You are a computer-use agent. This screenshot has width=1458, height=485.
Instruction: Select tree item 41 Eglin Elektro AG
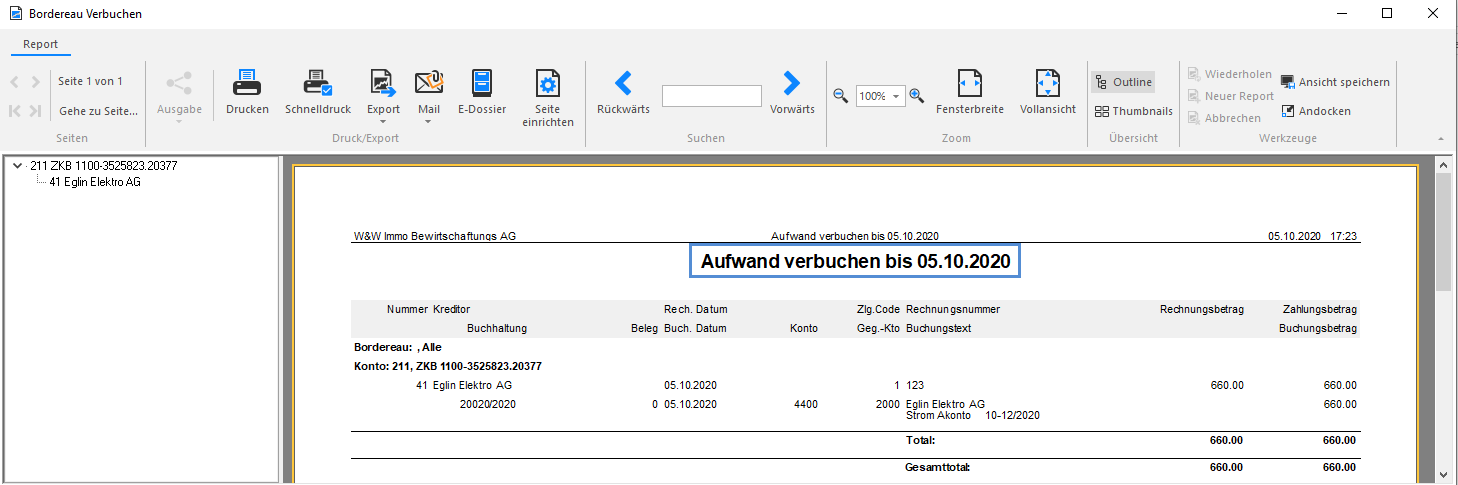[95, 182]
